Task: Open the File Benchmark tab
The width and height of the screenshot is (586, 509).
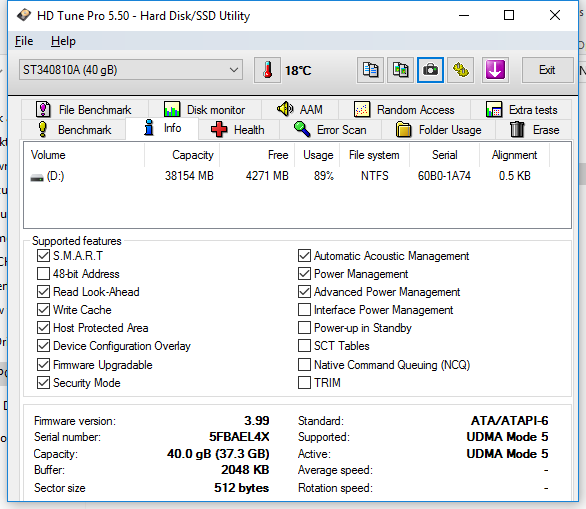Action: pyautogui.click(x=84, y=109)
